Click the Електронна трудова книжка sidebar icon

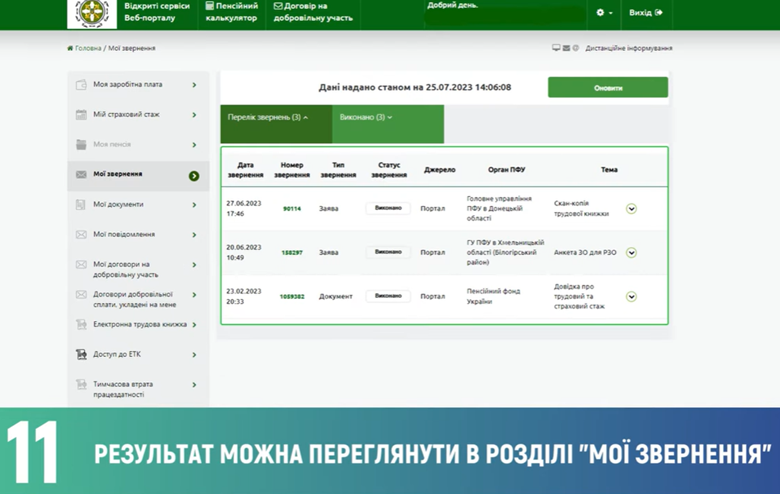[x=82, y=324]
